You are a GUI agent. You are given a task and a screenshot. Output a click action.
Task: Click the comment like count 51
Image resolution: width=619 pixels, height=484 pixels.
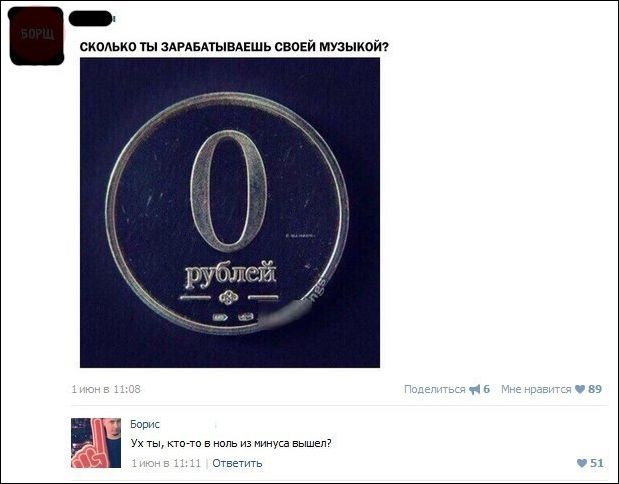597,463
